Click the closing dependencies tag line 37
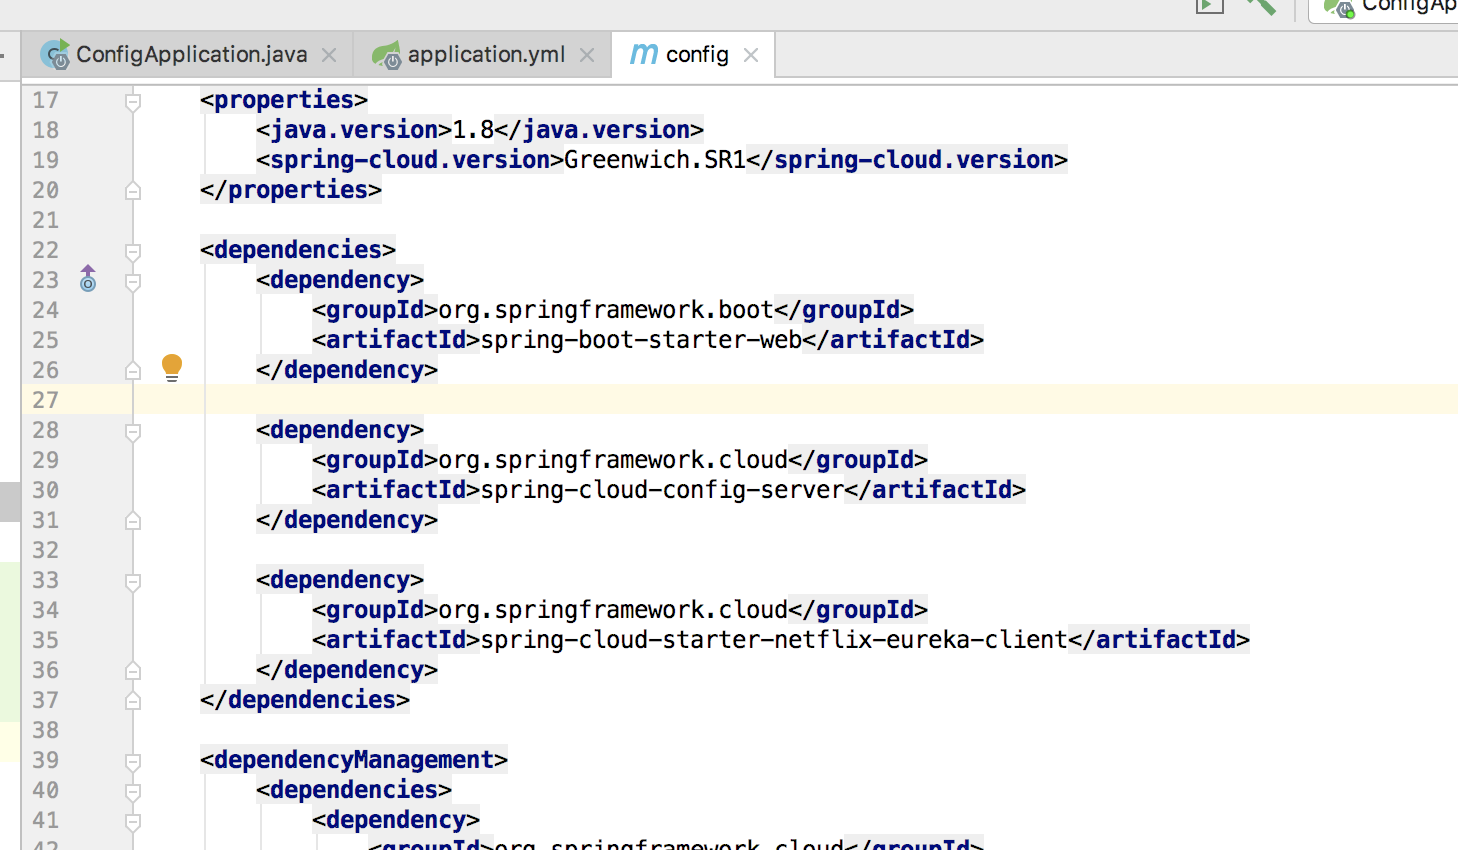Viewport: 1458px width, 850px height. tap(305, 700)
